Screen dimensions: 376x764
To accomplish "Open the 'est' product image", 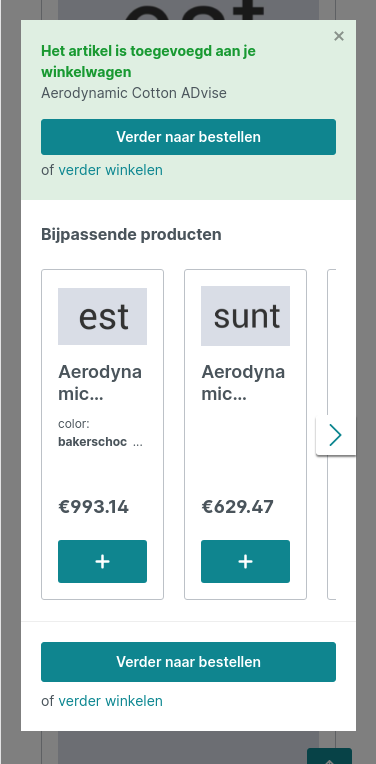I will tap(102, 316).
